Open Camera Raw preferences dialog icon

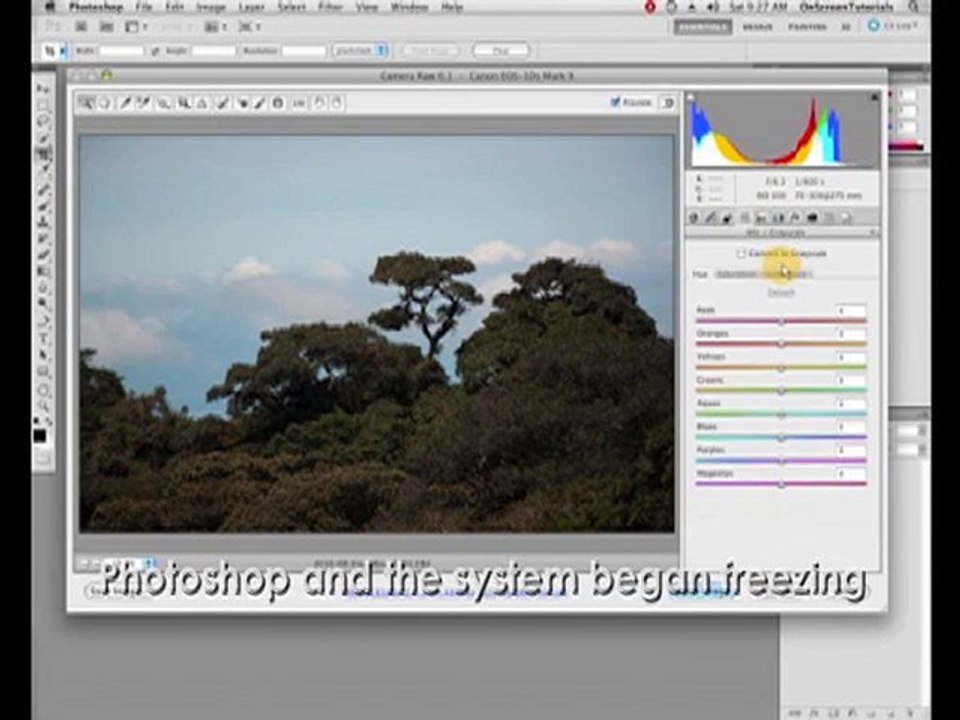coord(299,103)
